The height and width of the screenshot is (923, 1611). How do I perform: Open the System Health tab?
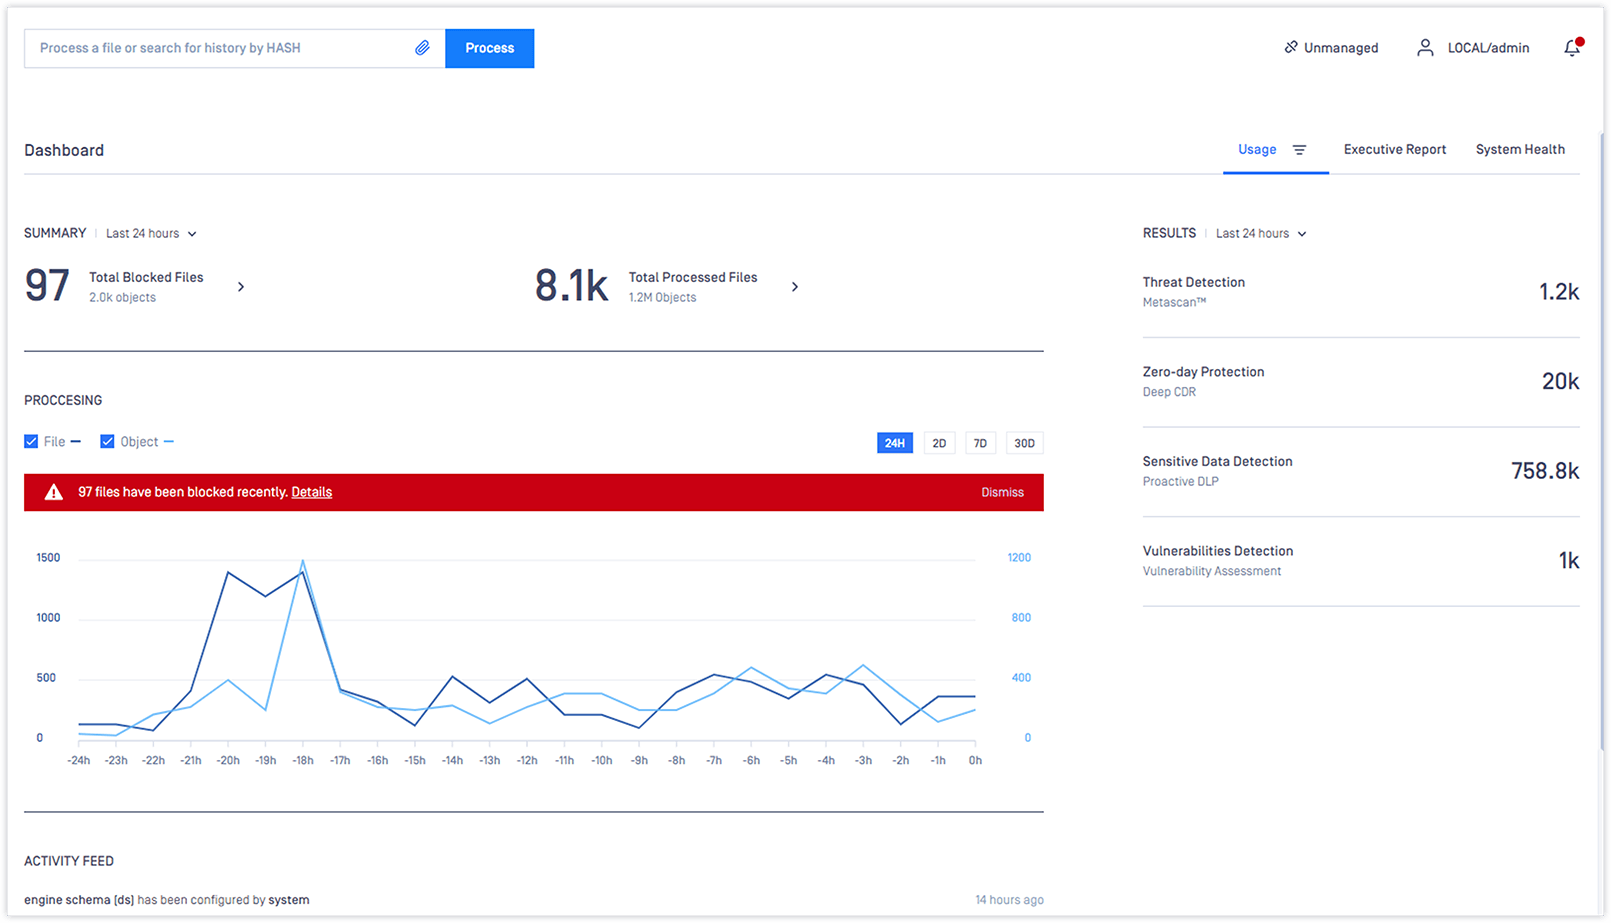1519,150
